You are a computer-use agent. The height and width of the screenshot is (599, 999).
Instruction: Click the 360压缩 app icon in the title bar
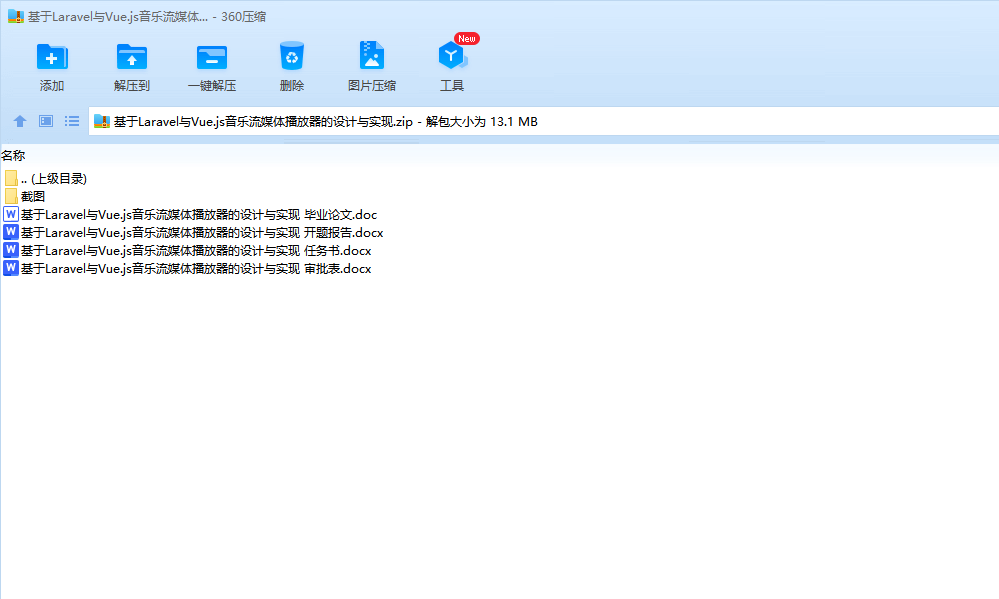point(16,17)
